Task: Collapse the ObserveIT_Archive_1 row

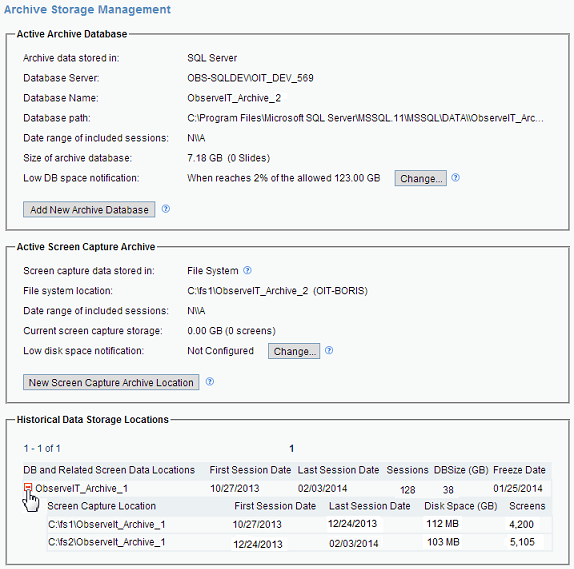Action: (x=28, y=487)
